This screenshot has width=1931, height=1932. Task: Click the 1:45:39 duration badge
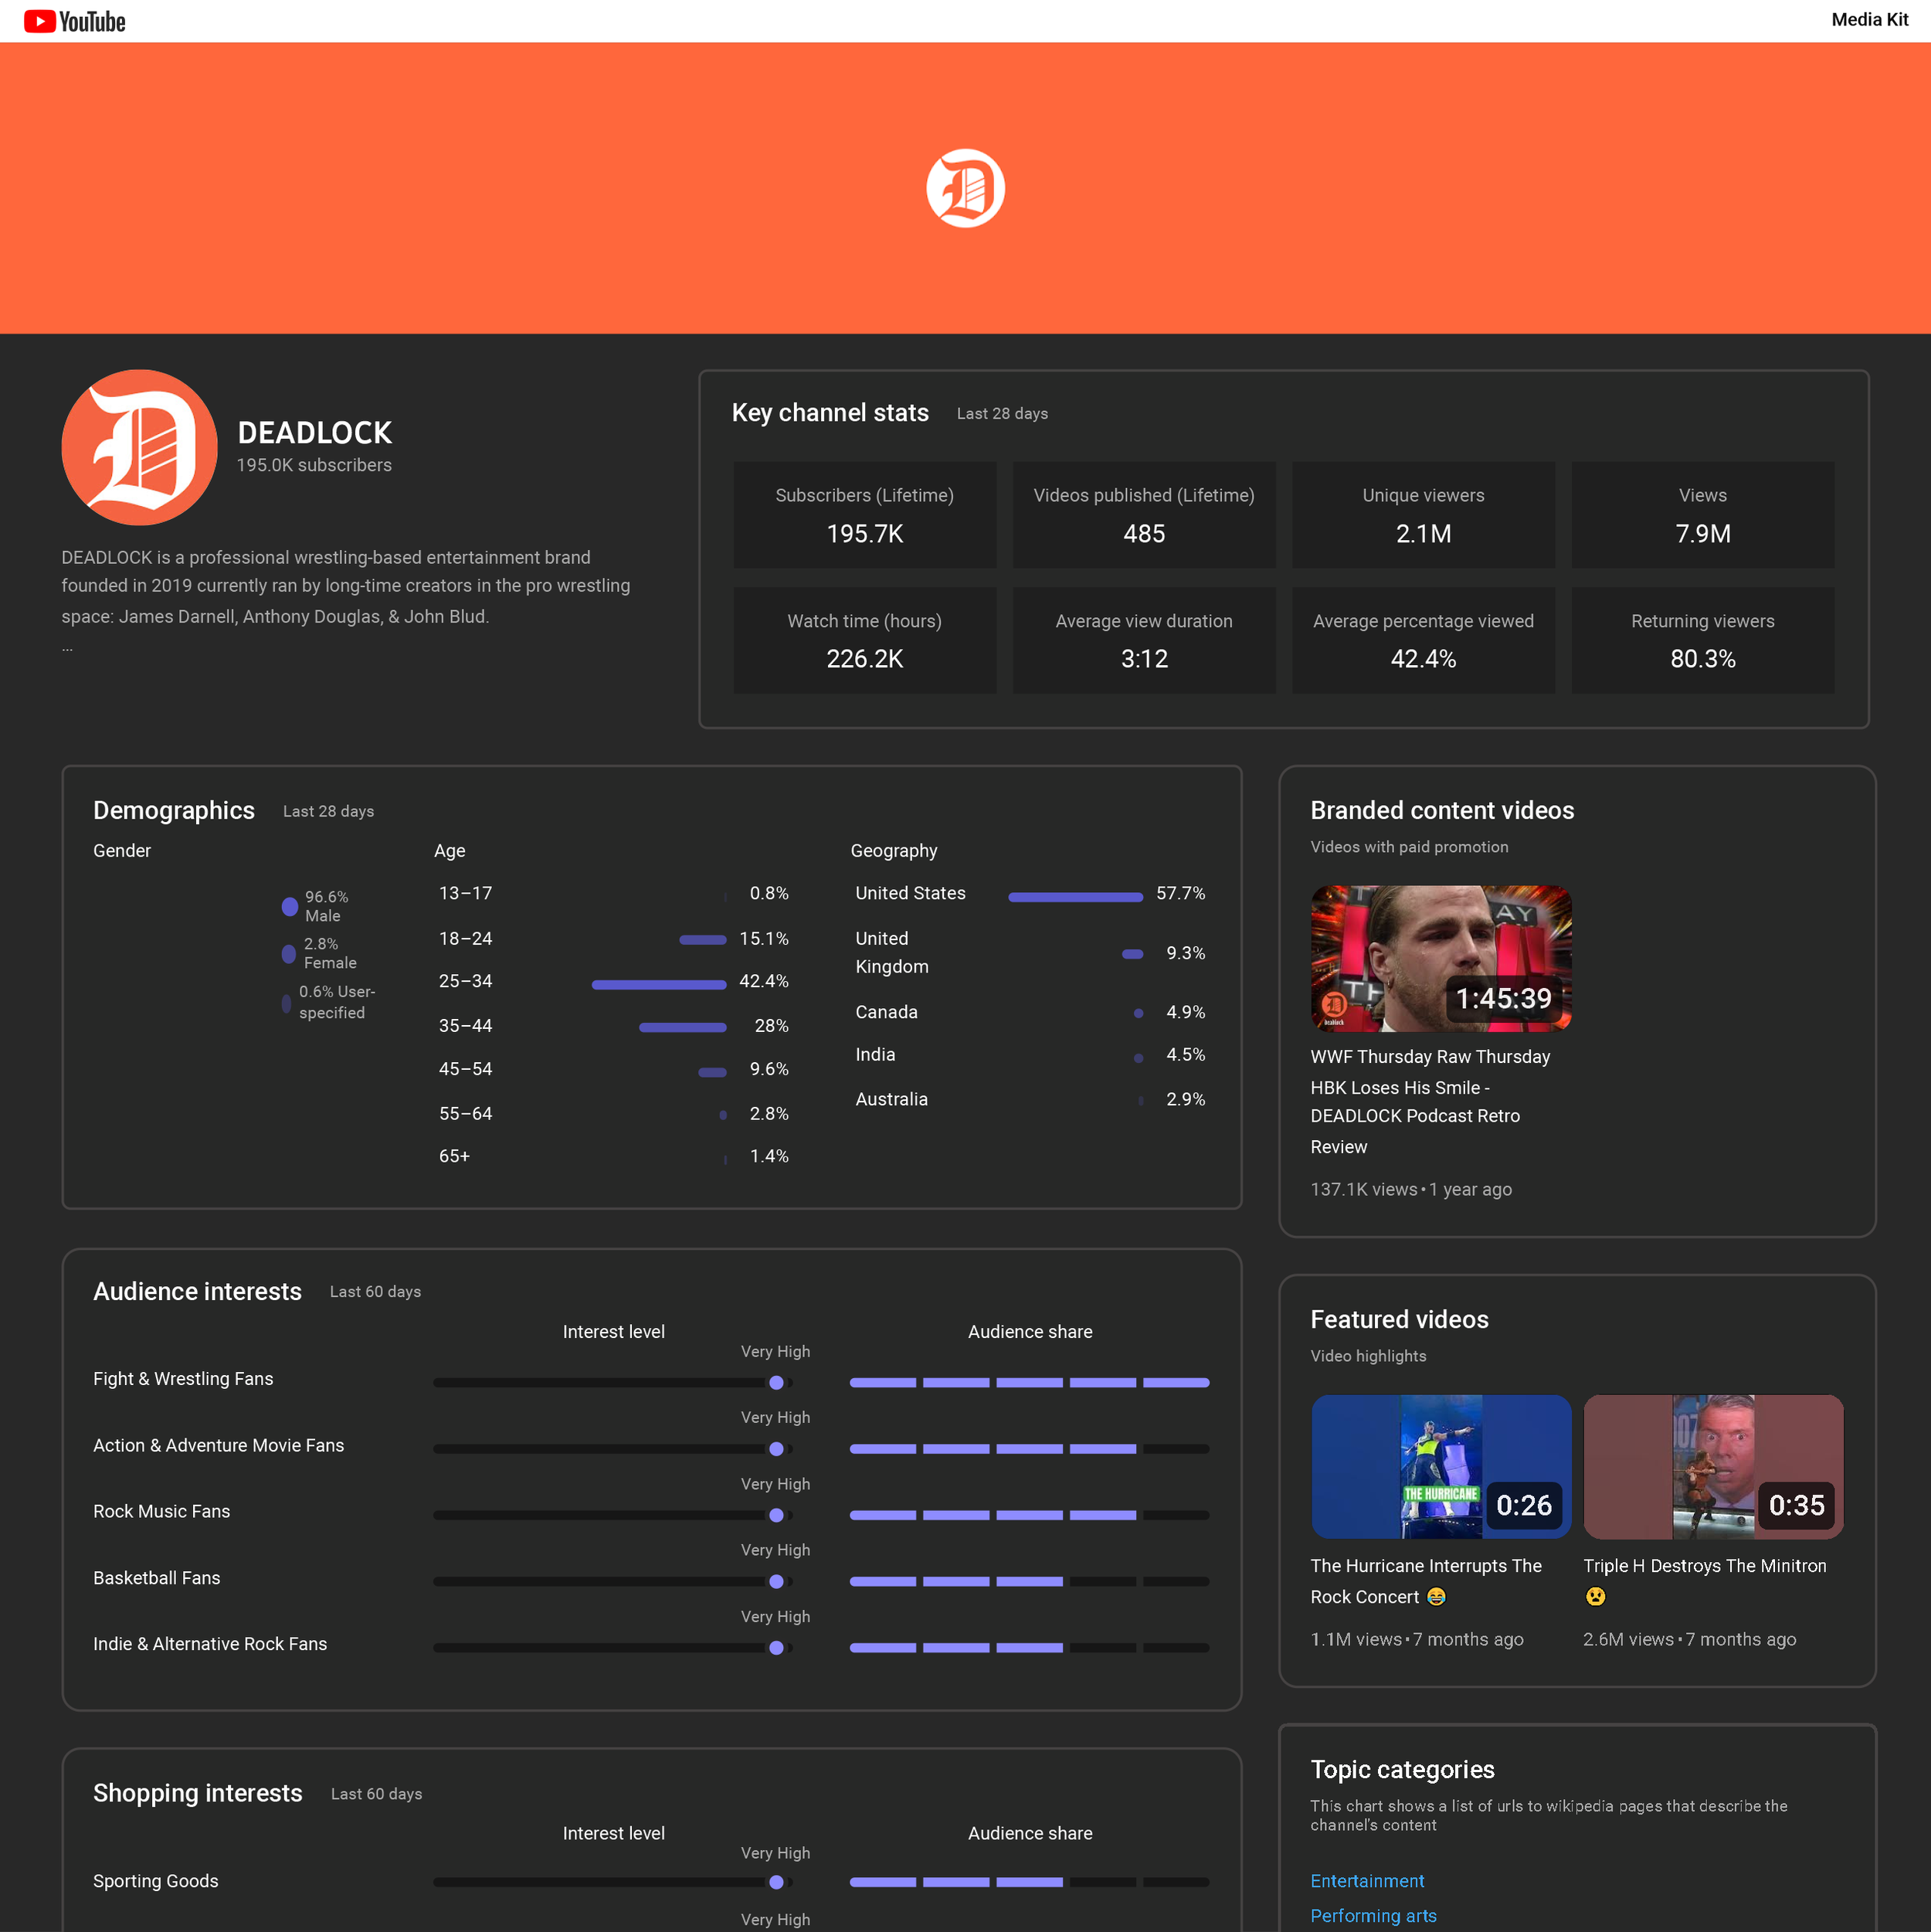pyautogui.click(x=1503, y=997)
